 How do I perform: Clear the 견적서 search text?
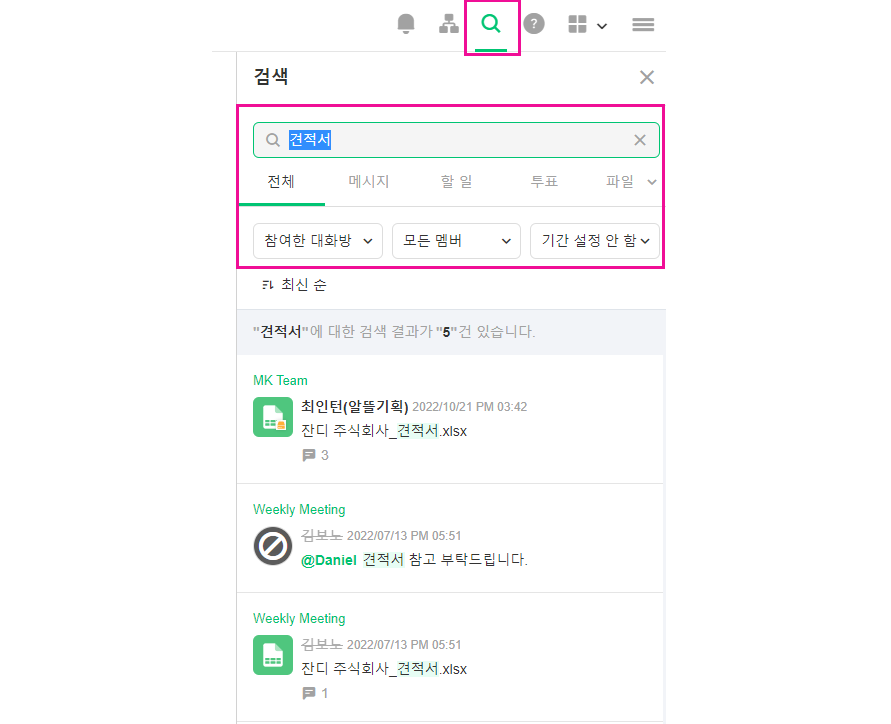pos(640,140)
